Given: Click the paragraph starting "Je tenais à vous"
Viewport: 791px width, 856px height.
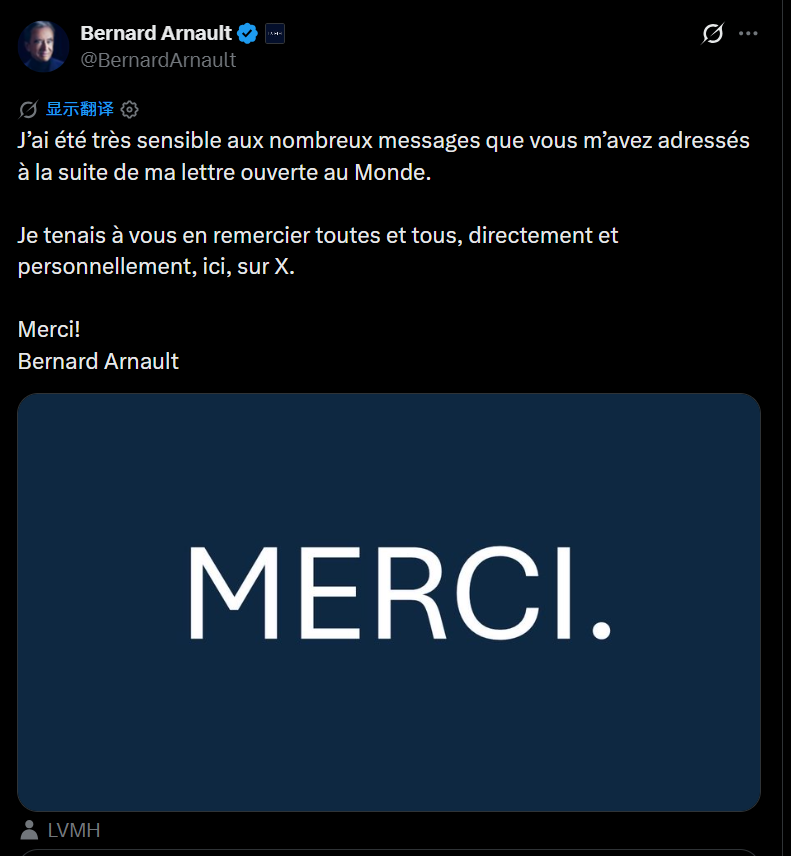Looking at the screenshot, I should tap(318, 251).
